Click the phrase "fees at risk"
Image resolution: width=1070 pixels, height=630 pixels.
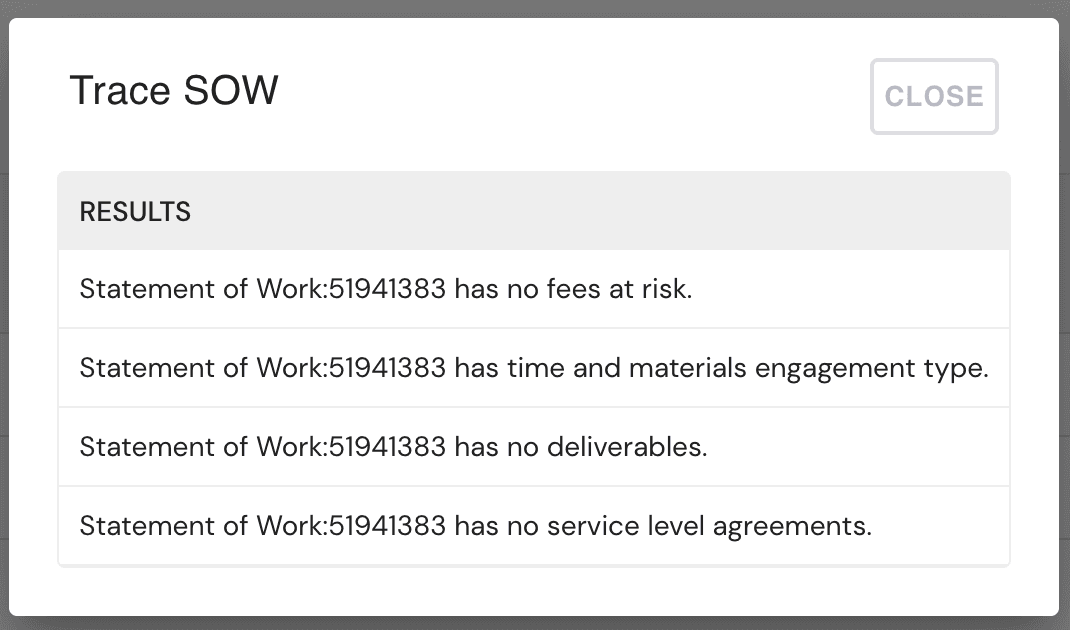(632, 290)
